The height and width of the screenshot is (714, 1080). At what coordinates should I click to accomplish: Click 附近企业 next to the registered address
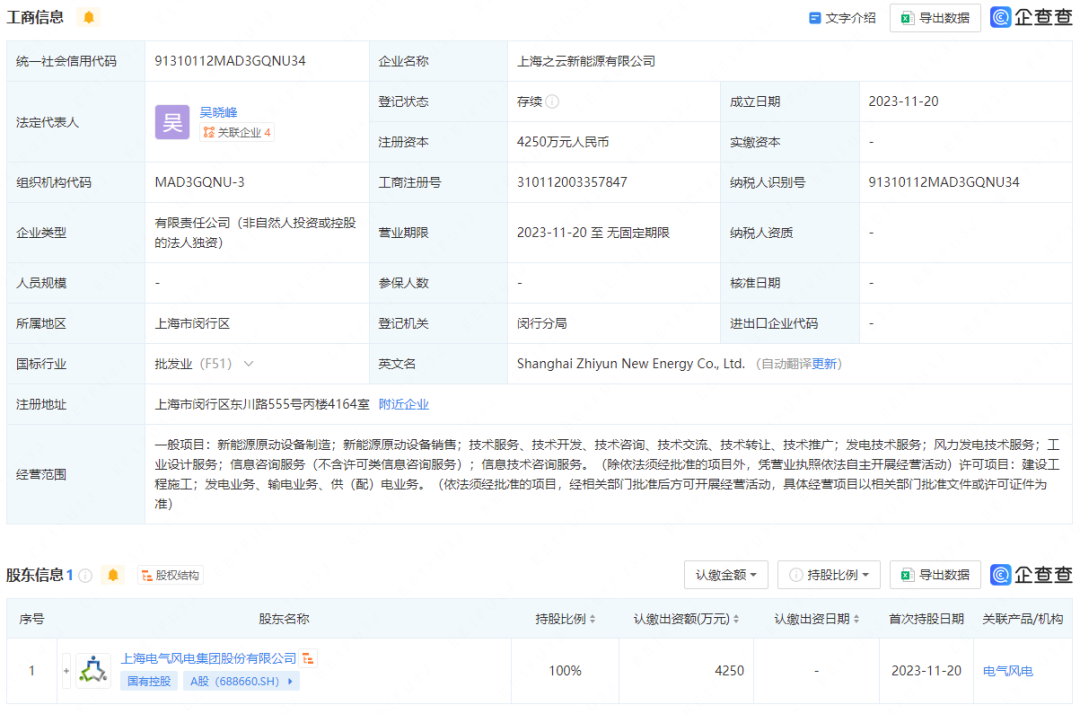(404, 404)
